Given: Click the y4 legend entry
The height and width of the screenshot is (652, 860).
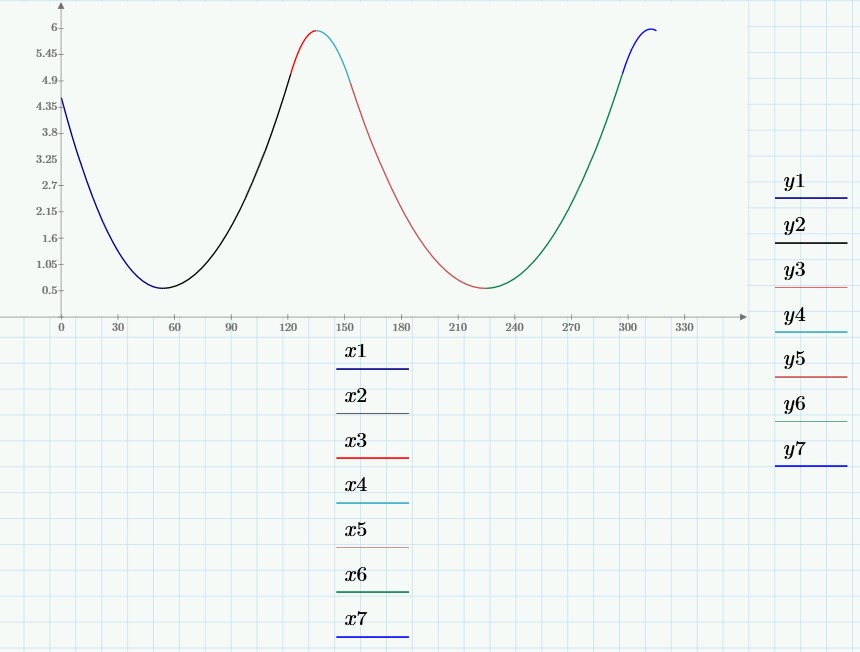Looking at the screenshot, I should pos(795,314).
